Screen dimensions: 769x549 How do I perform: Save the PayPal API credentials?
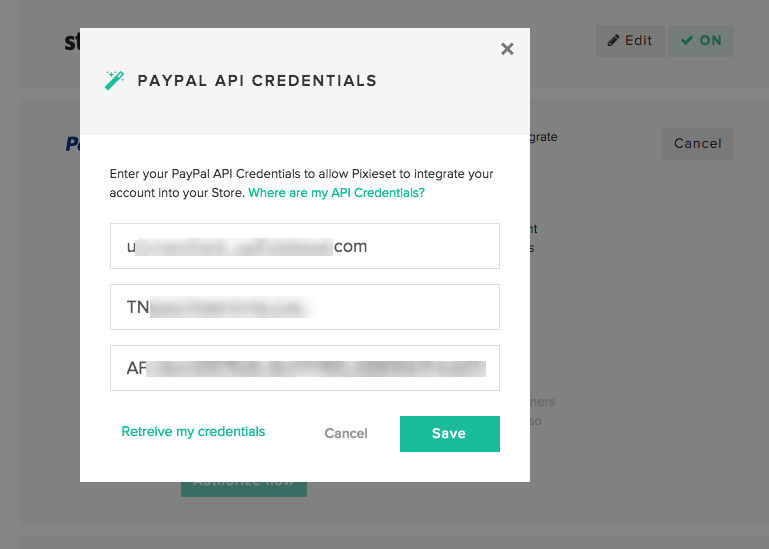coord(450,434)
